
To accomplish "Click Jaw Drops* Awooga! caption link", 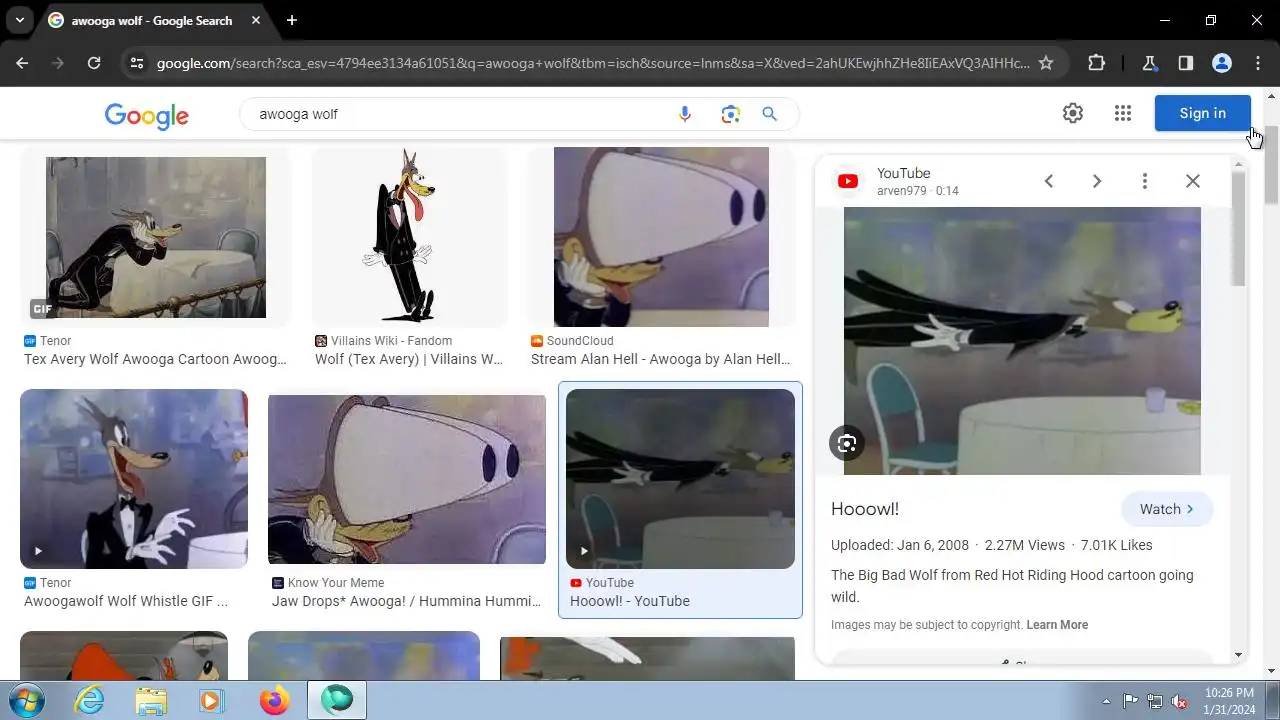I will tap(406, 601).
